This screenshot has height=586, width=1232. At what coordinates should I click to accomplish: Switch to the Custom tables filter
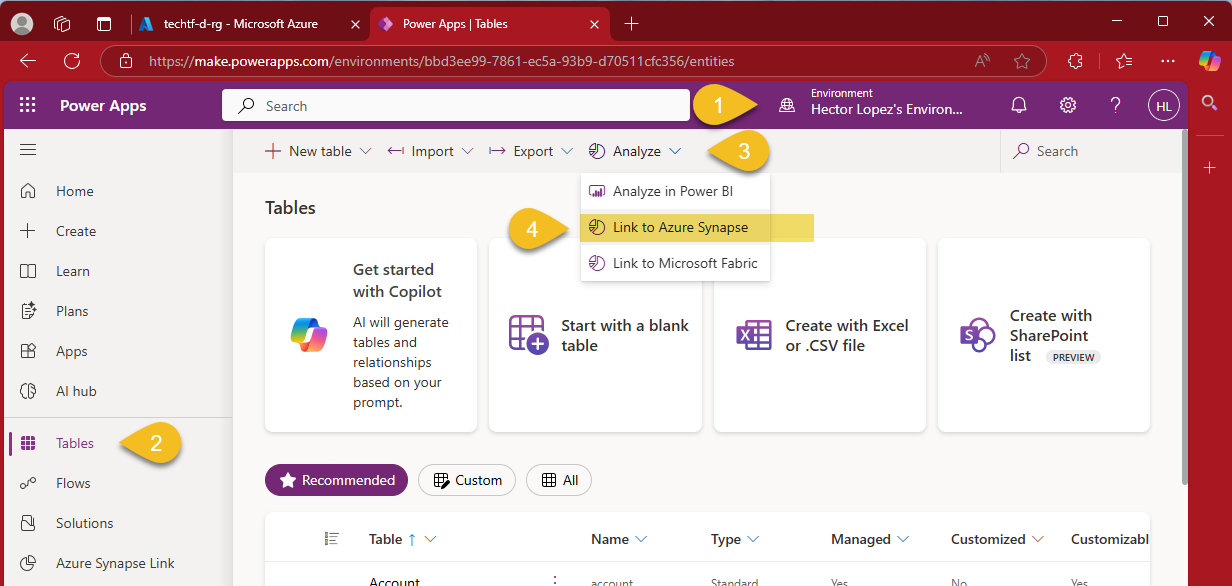(467, 480)
